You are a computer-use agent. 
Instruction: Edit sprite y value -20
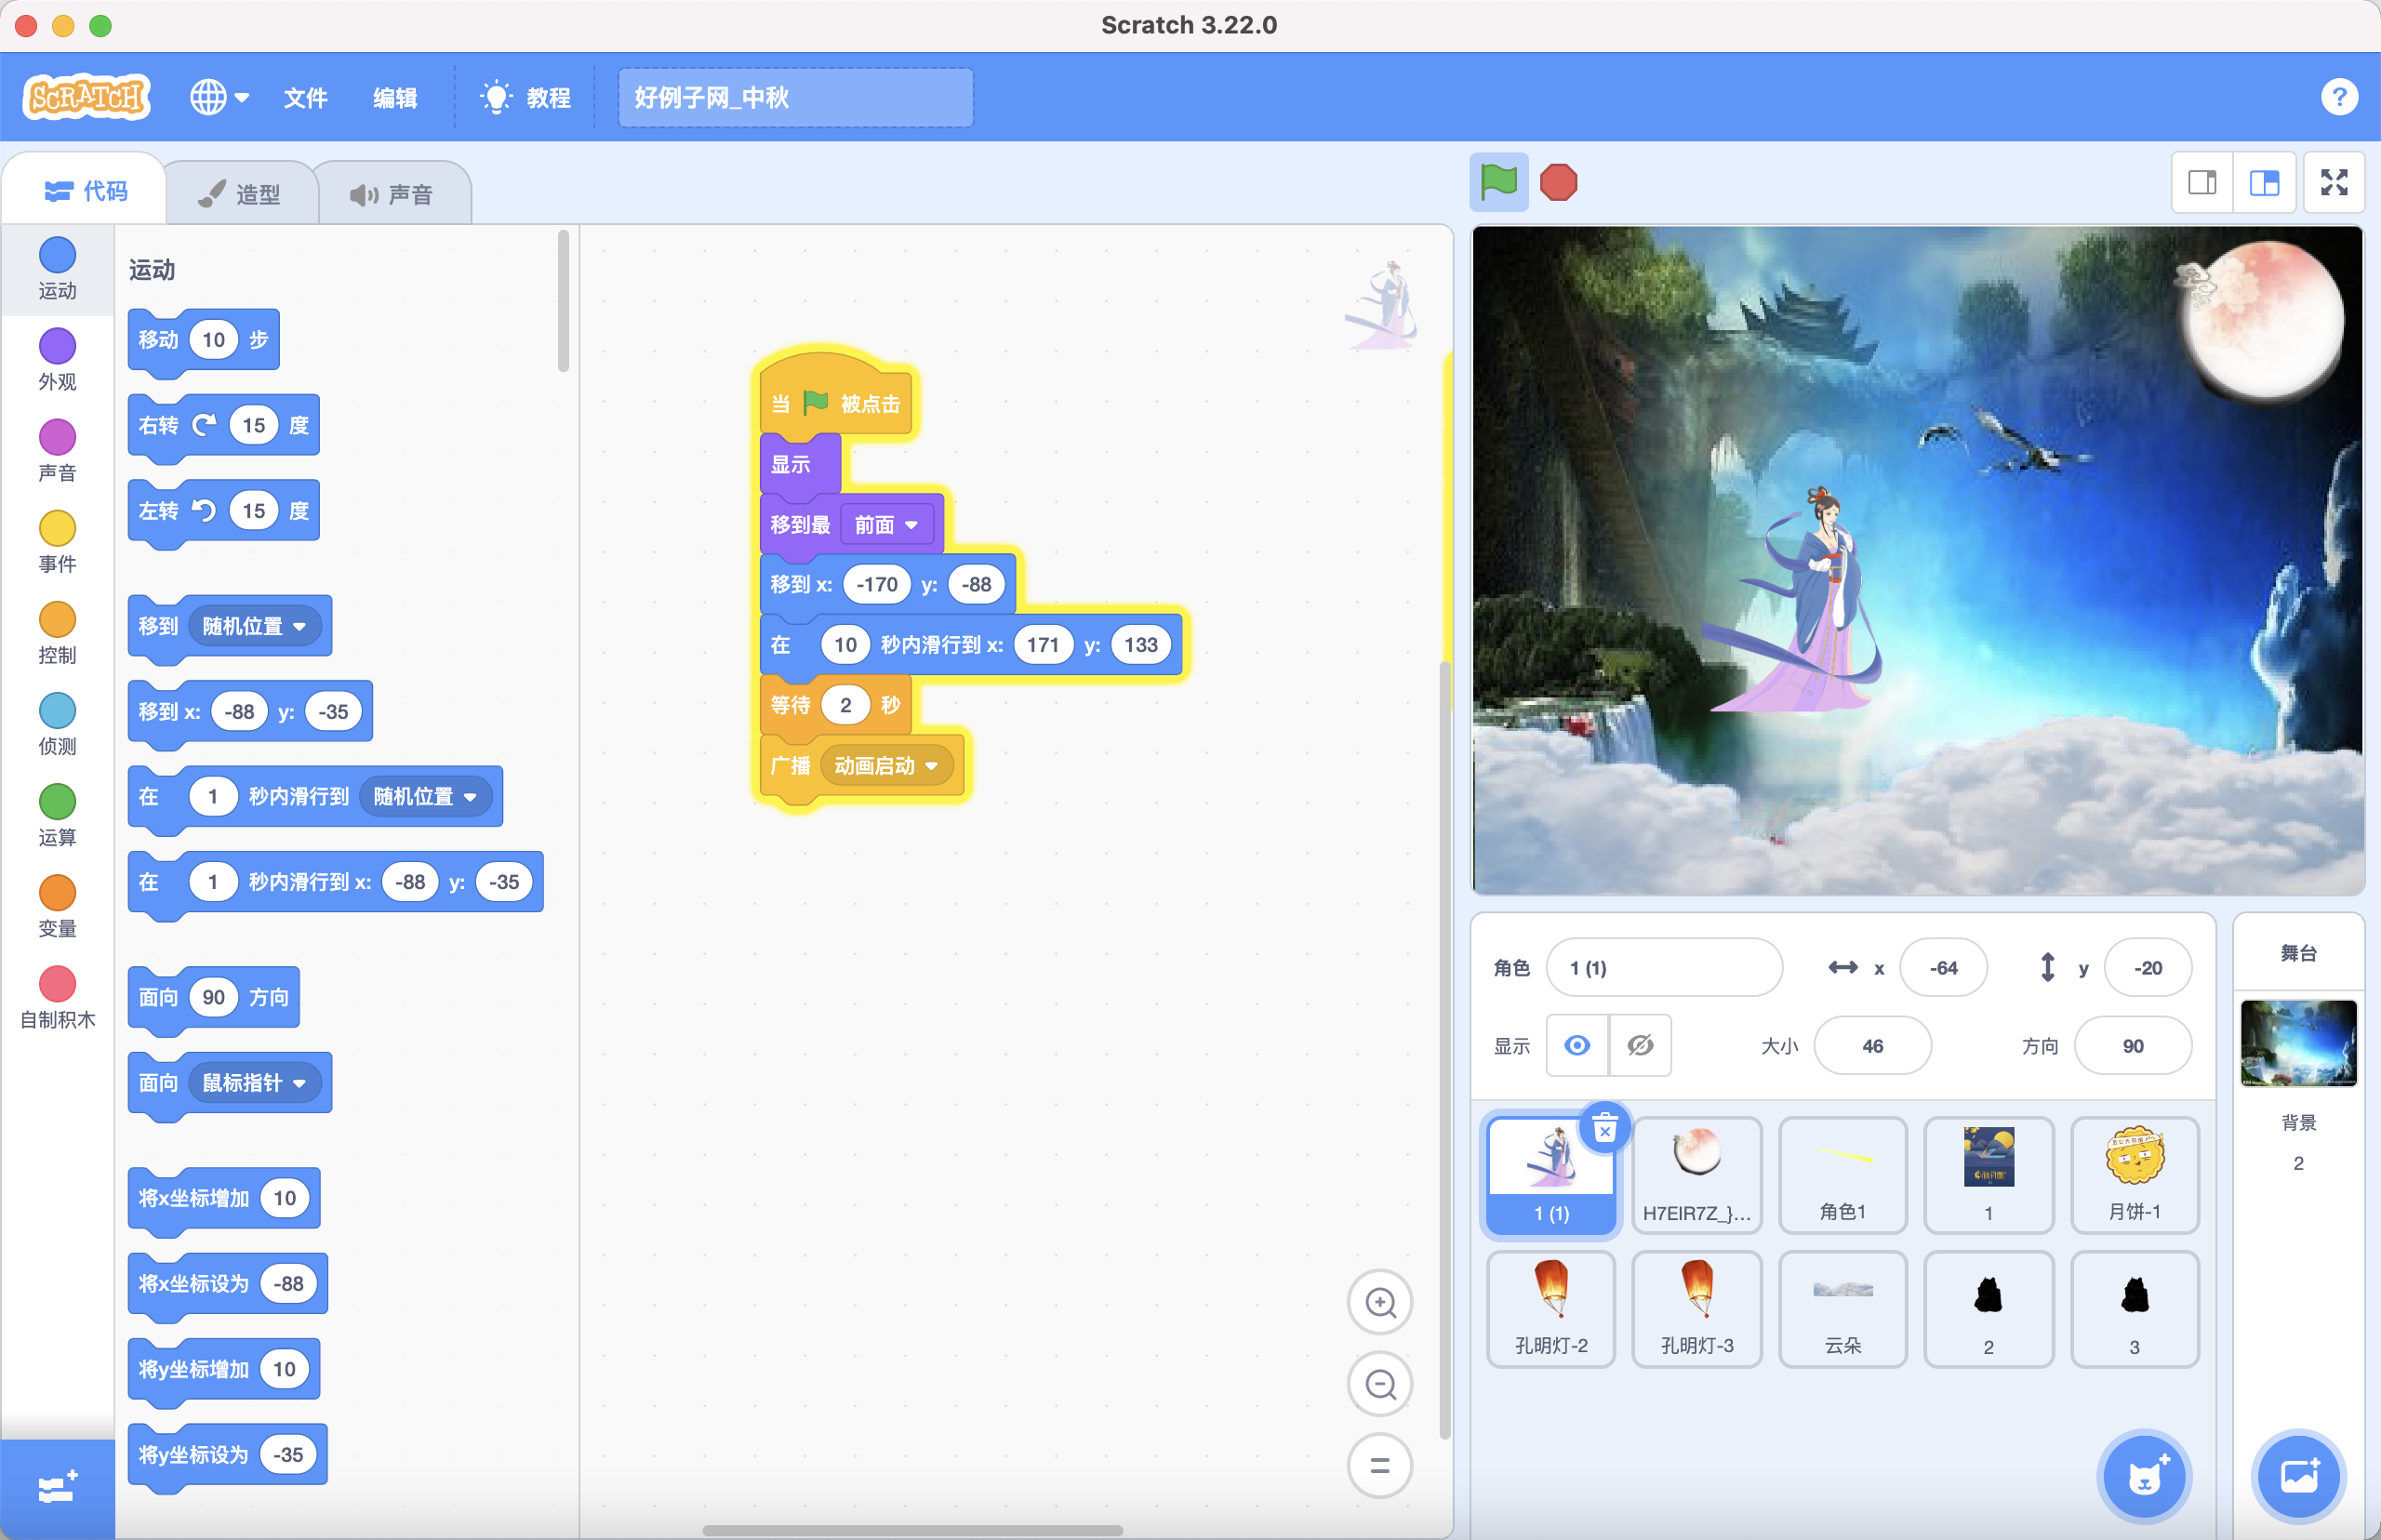click(x=2148, y=967)
